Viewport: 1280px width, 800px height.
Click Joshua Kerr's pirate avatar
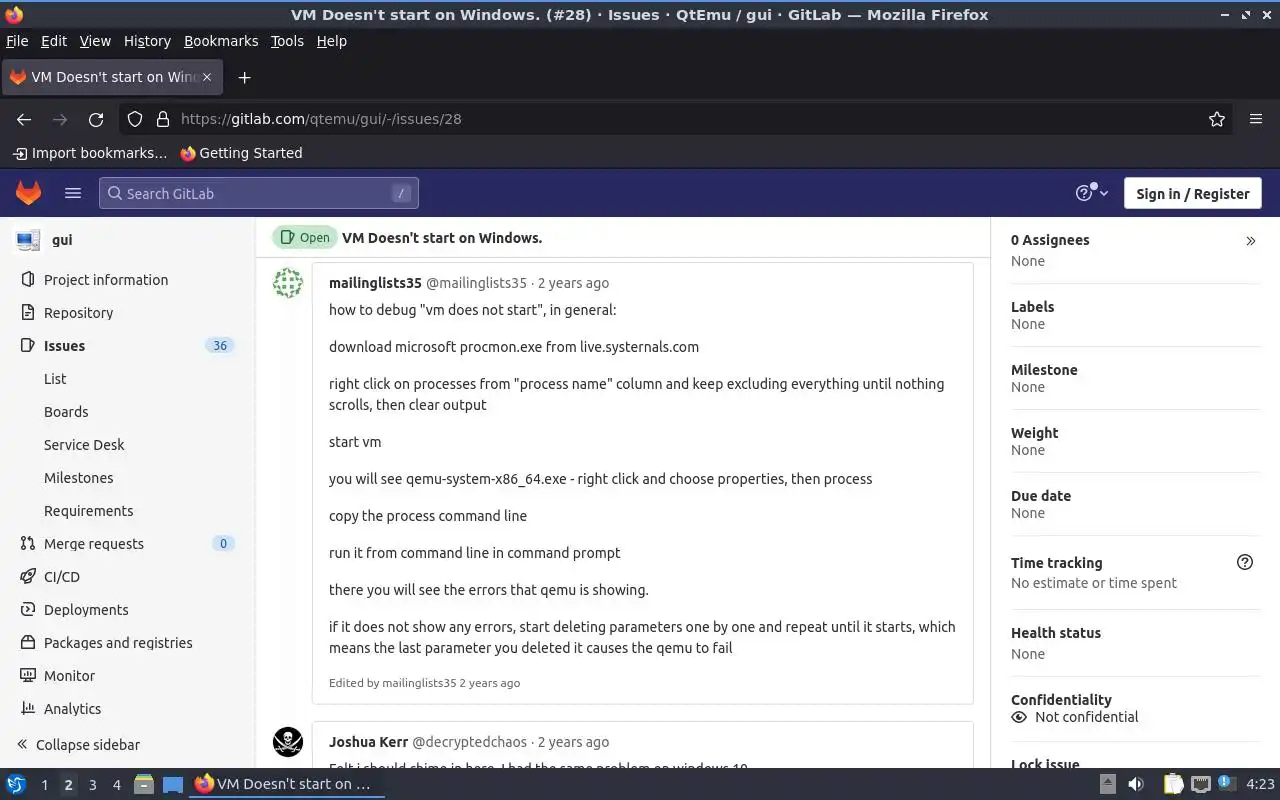(x=288, y=742)
